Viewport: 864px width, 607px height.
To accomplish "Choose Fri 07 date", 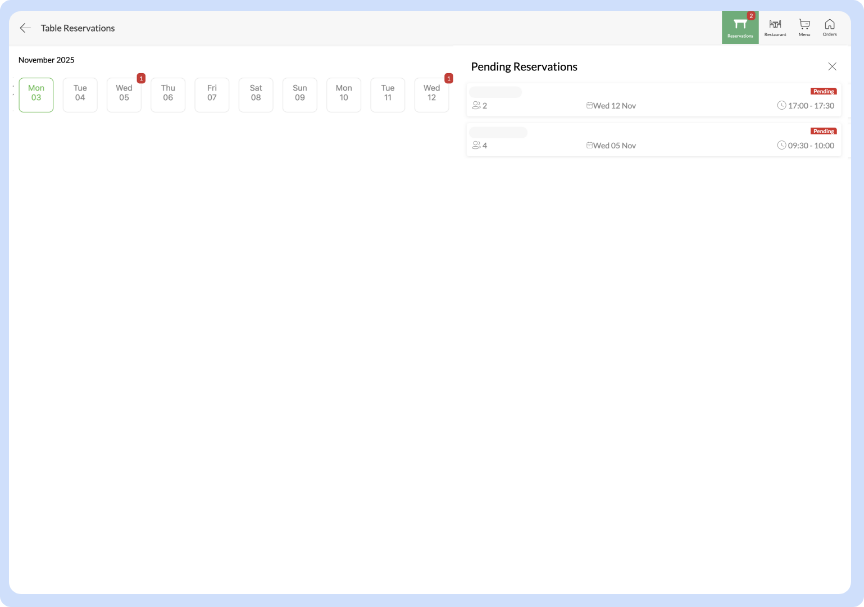I will [x=212, y=95].
